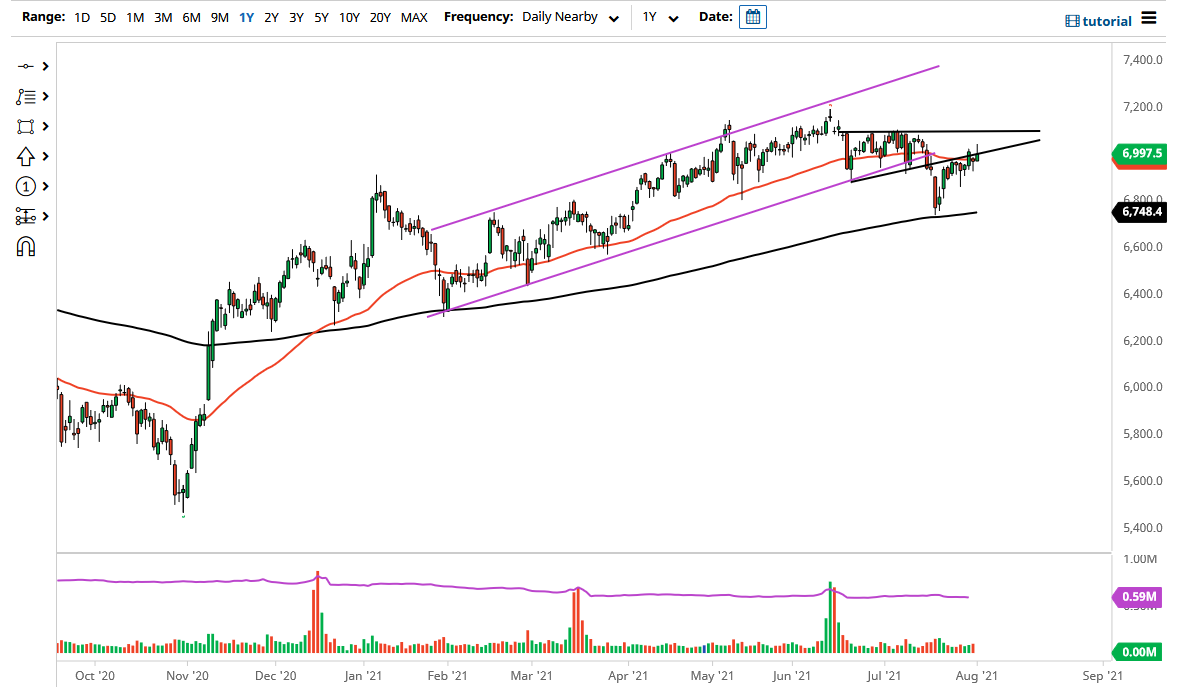Open the 1Y period dropdown
Image resolution: width=1178 pixels, height=697 pixels.
tap(660, 17)
